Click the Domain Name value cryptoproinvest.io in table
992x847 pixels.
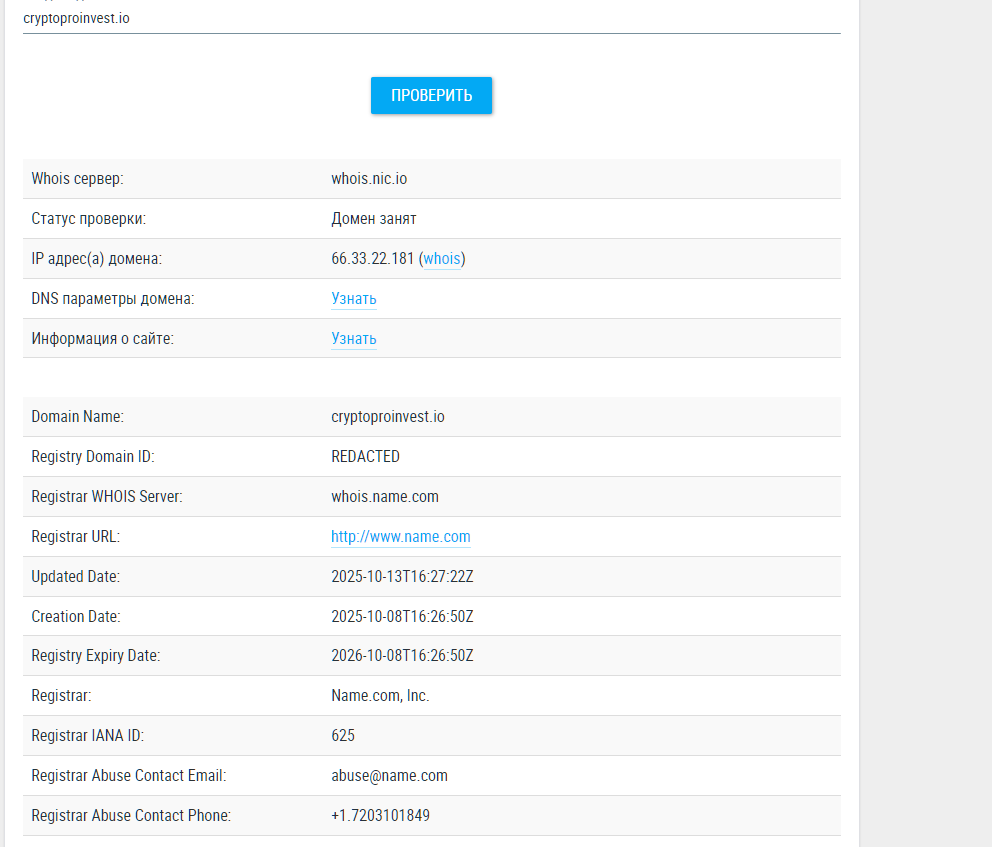tap(387, 417)
